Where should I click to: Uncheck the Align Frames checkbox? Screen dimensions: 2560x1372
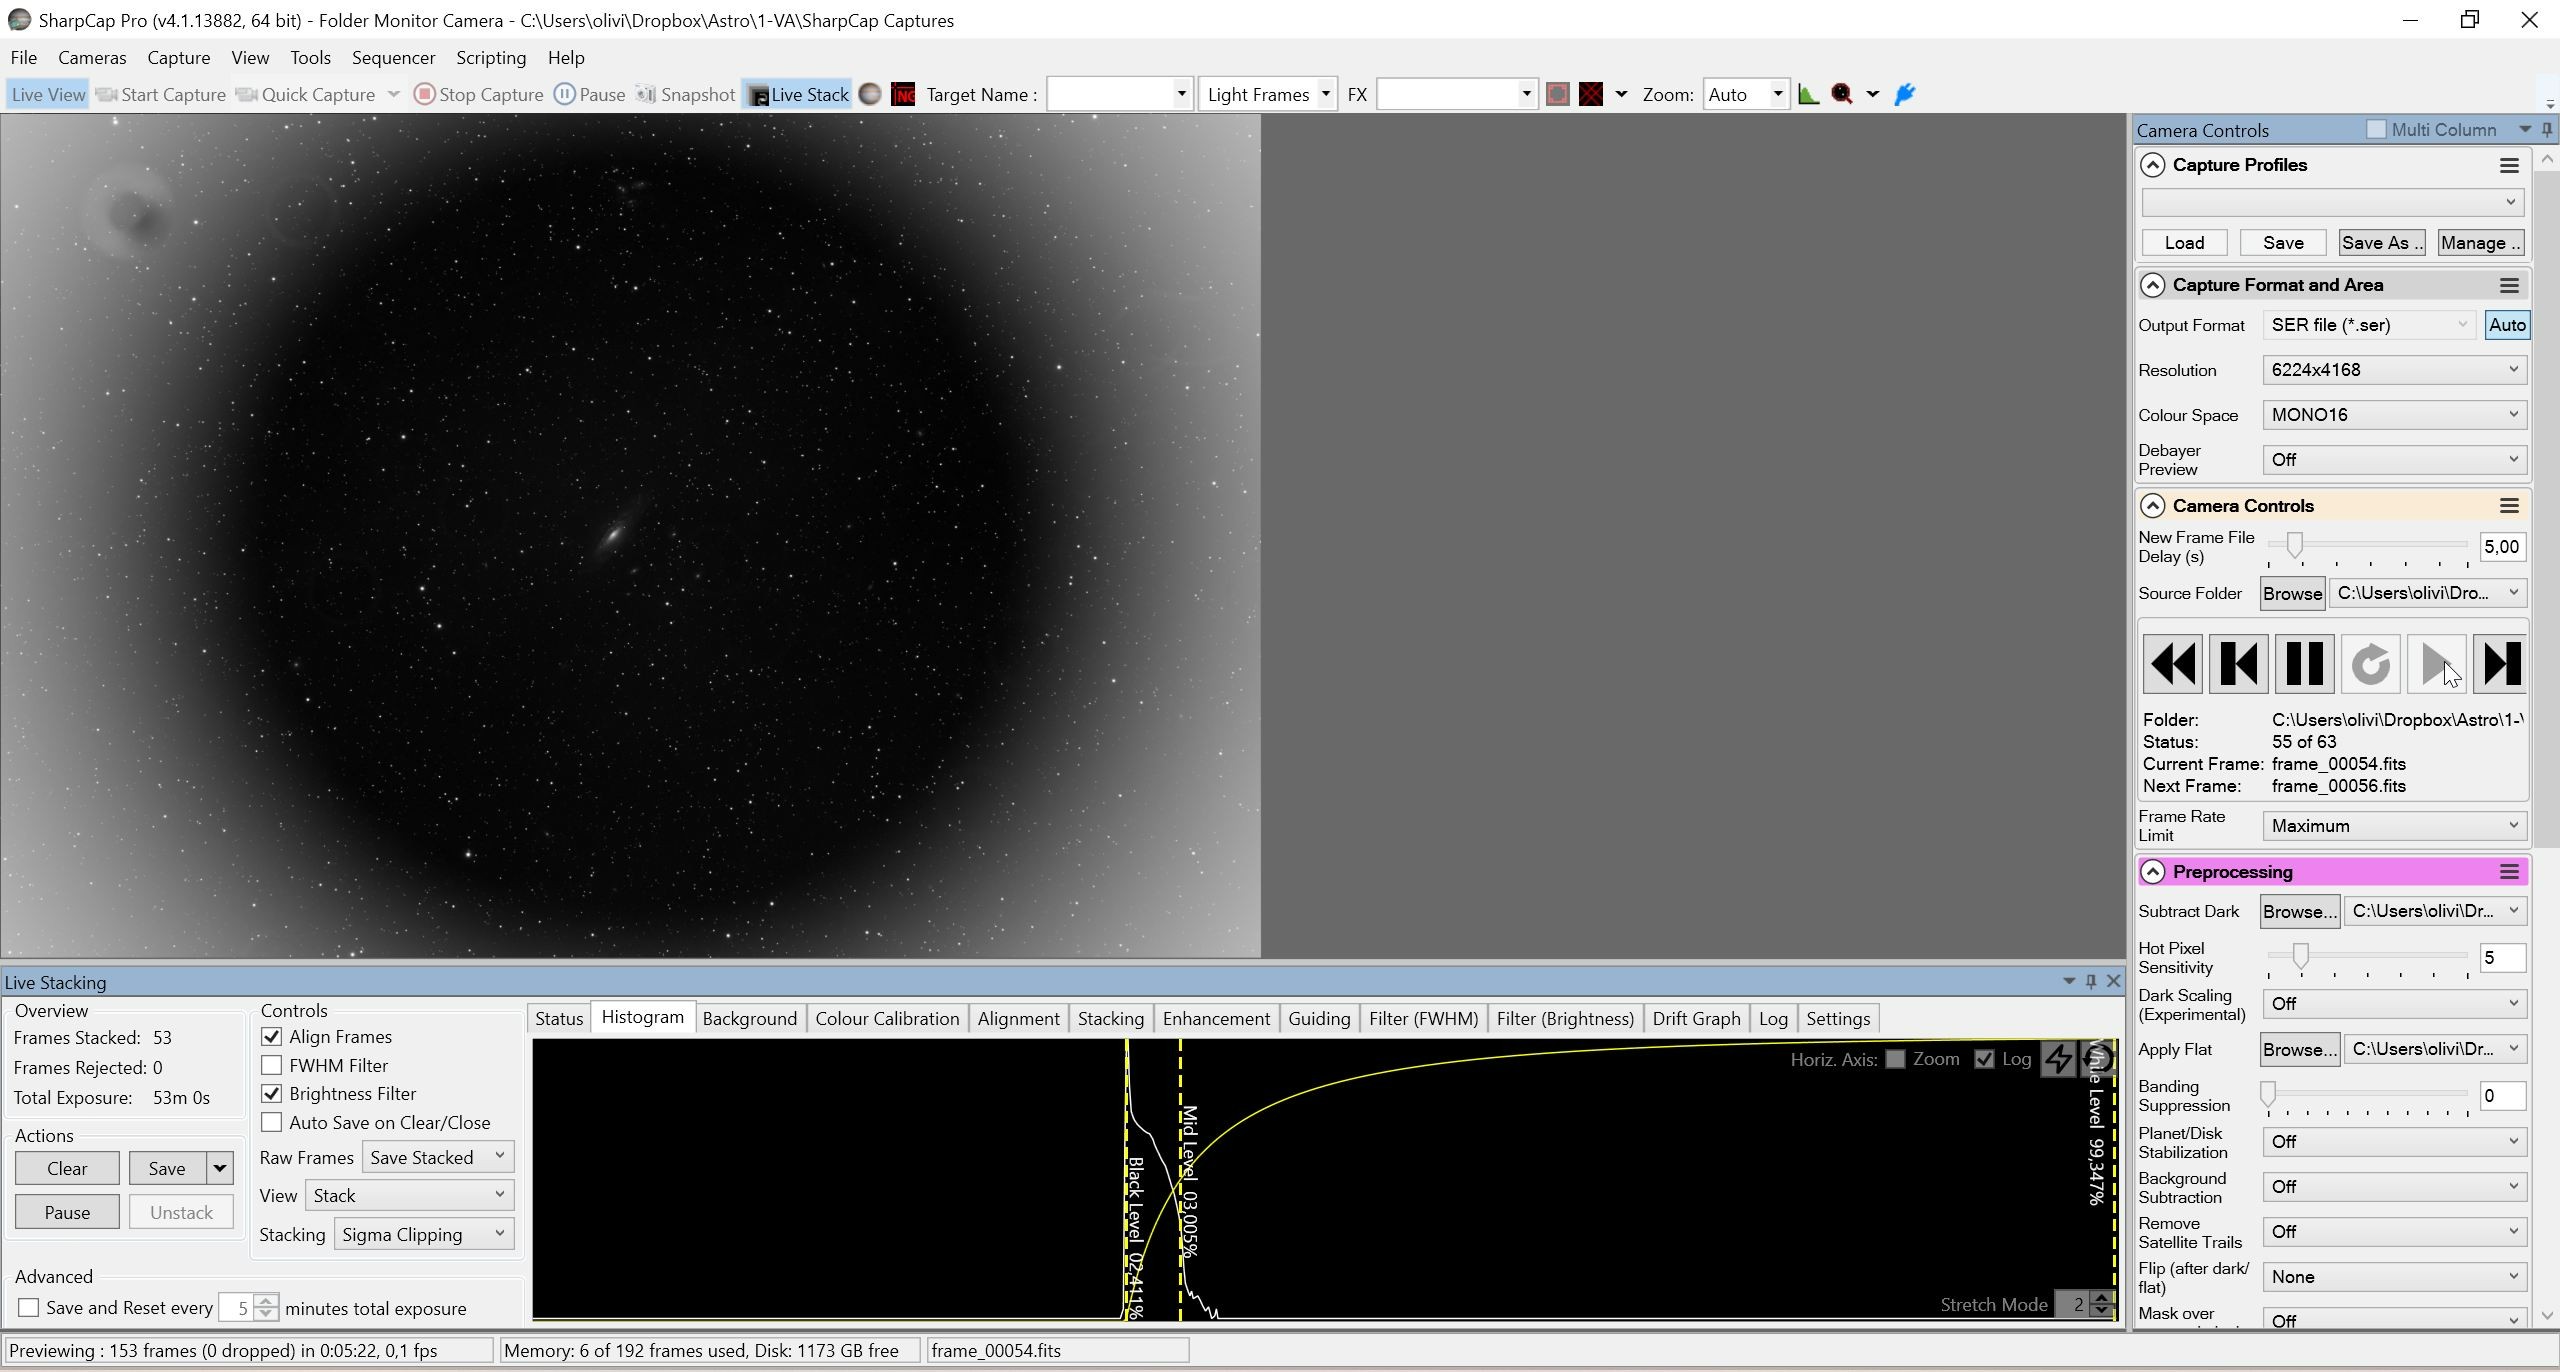pos(271,1037)
